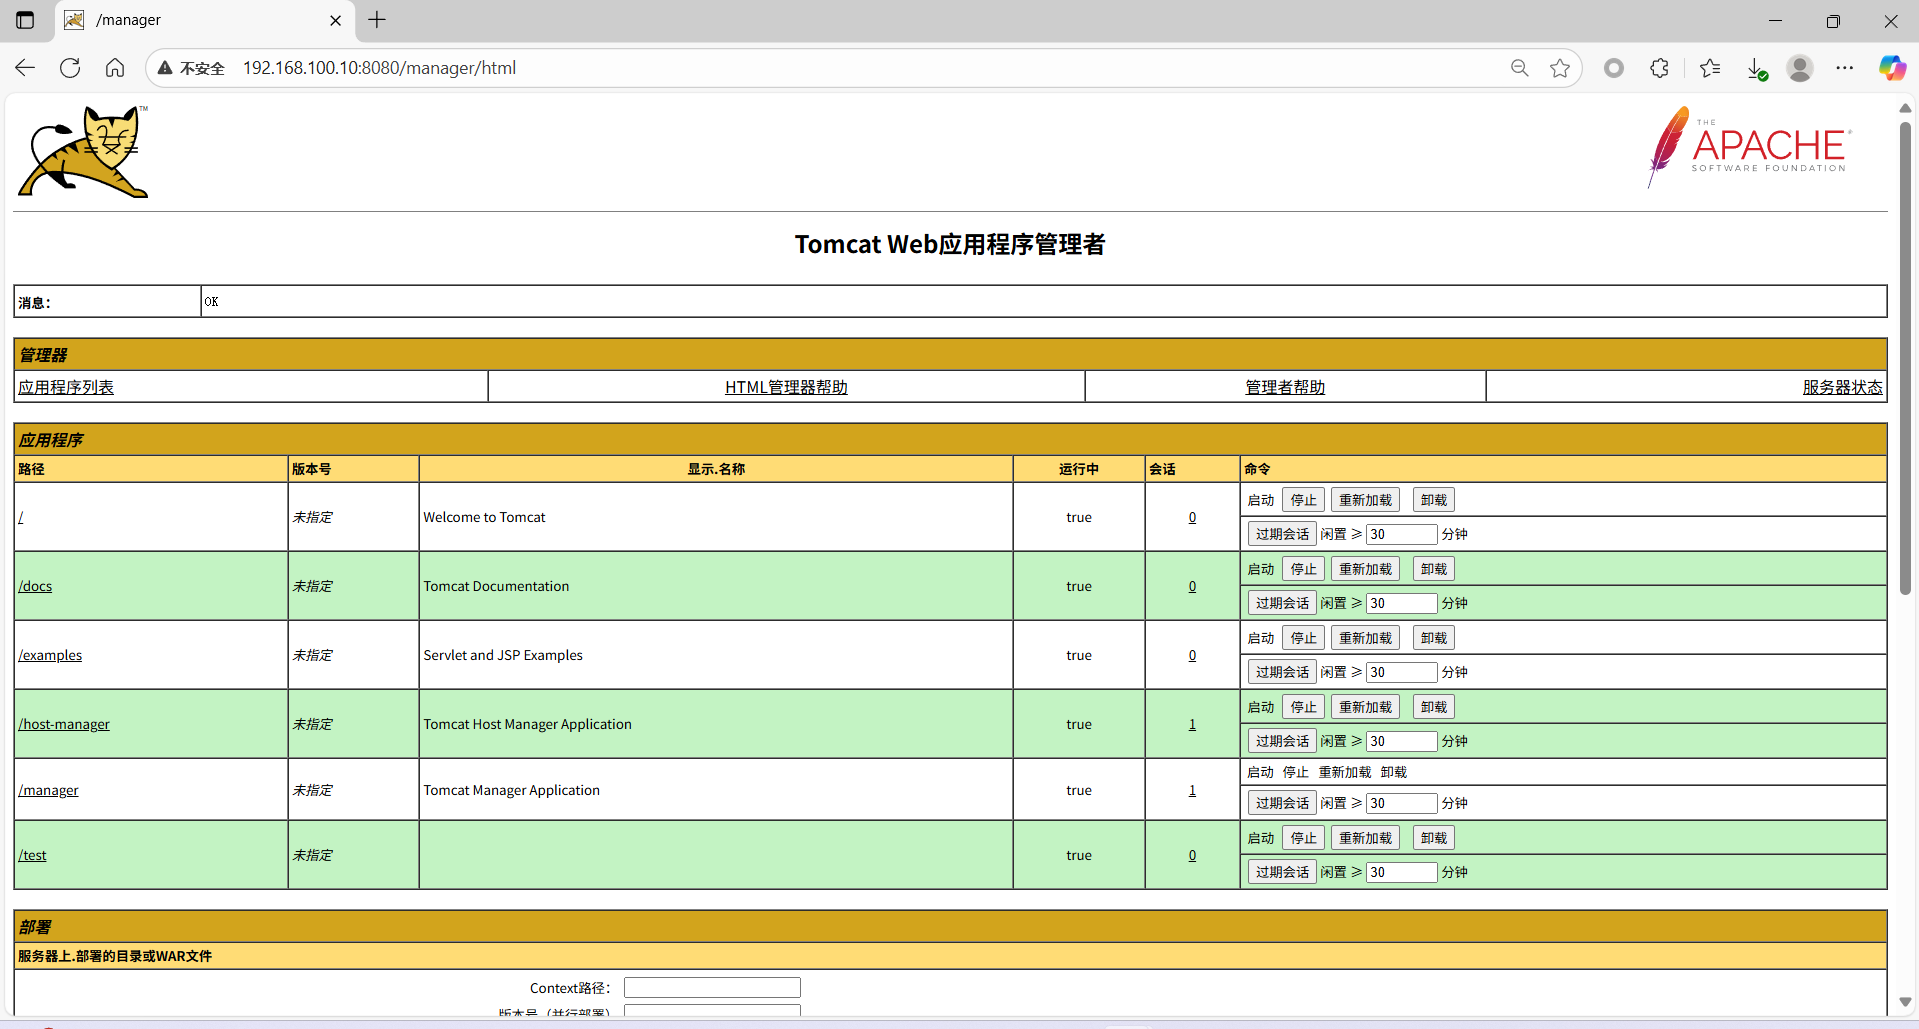Screen dimensions: 1919x1029
Task: Open HTML管理器帮助 link
Action: pyautogui.click(x=786, y=387)
